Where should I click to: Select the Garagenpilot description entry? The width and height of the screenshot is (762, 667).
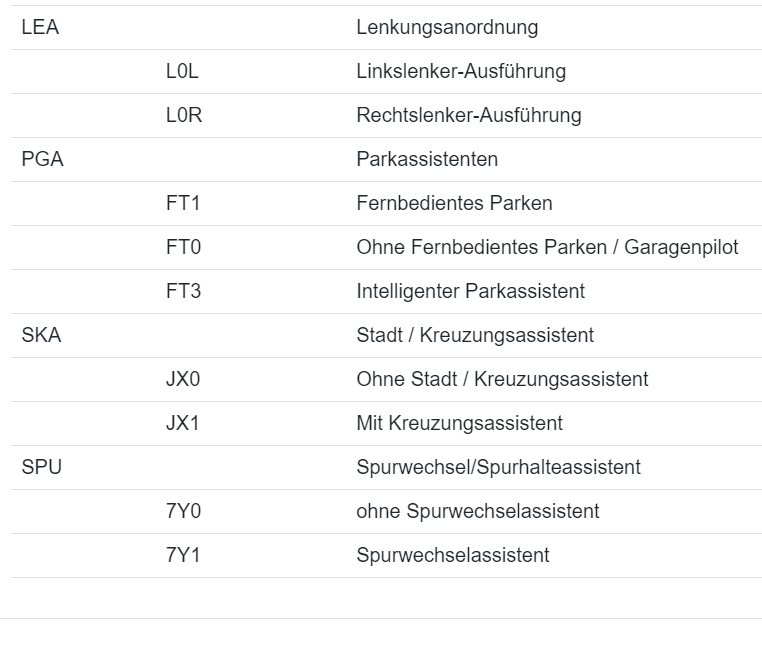[x=546, y=248]
